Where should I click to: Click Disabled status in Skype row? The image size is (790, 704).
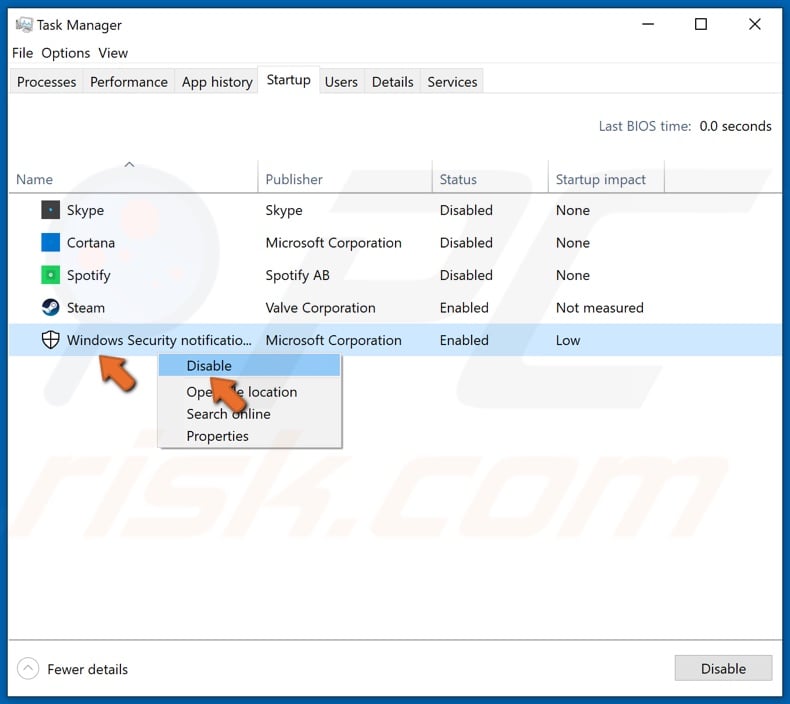point(466,210)
